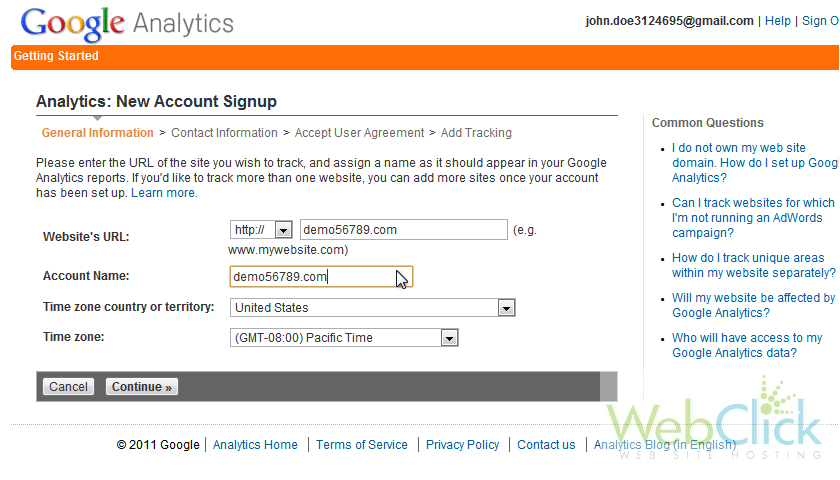The width and height of the screenshot is (840, 480).
Task: Open the http:// protocol dropdown
Action: point(261,230)
